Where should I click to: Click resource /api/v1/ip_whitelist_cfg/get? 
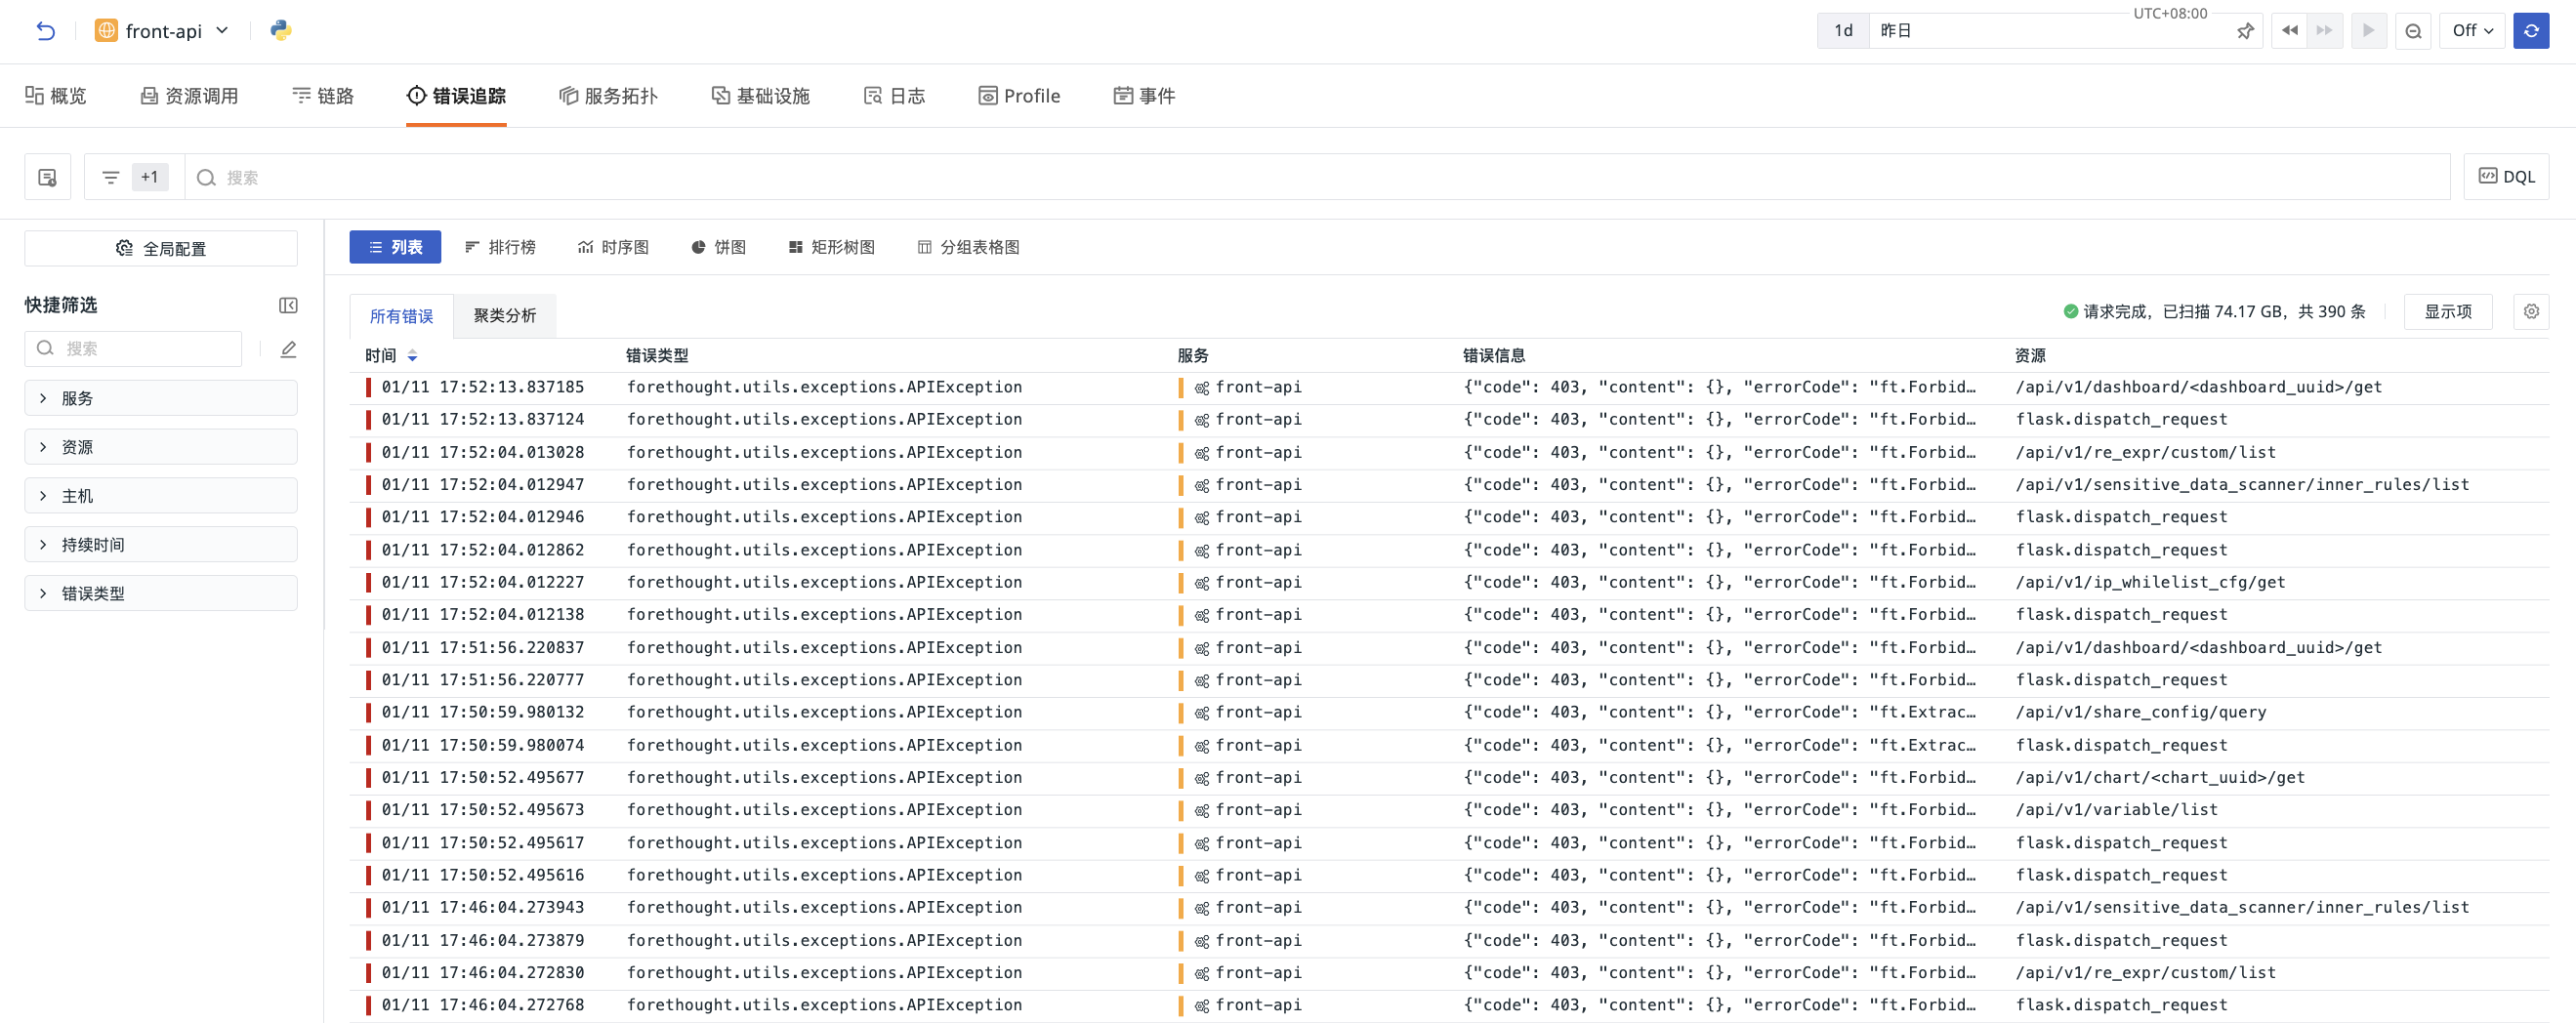point(2150,583)
